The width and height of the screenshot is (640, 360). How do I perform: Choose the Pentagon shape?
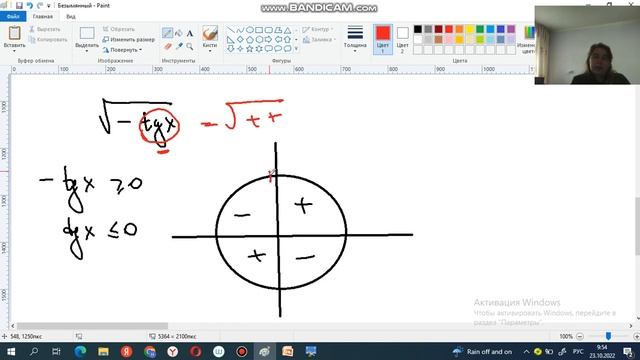point(249,40)
